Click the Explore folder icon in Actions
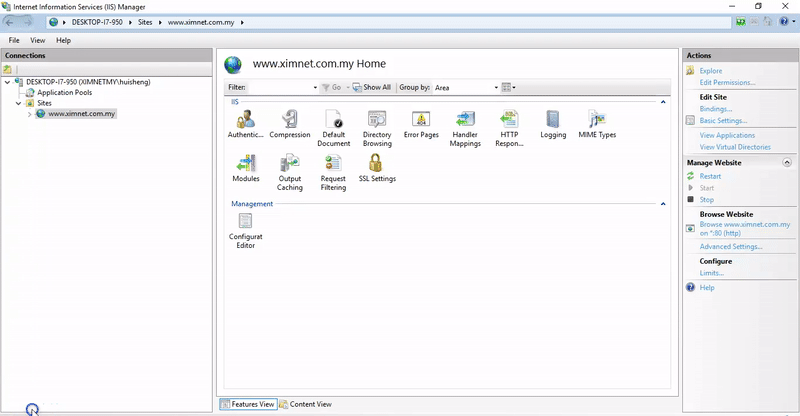The height and width of the screenshot is (416, 800). pyautogui.click(x=690, y=70)
